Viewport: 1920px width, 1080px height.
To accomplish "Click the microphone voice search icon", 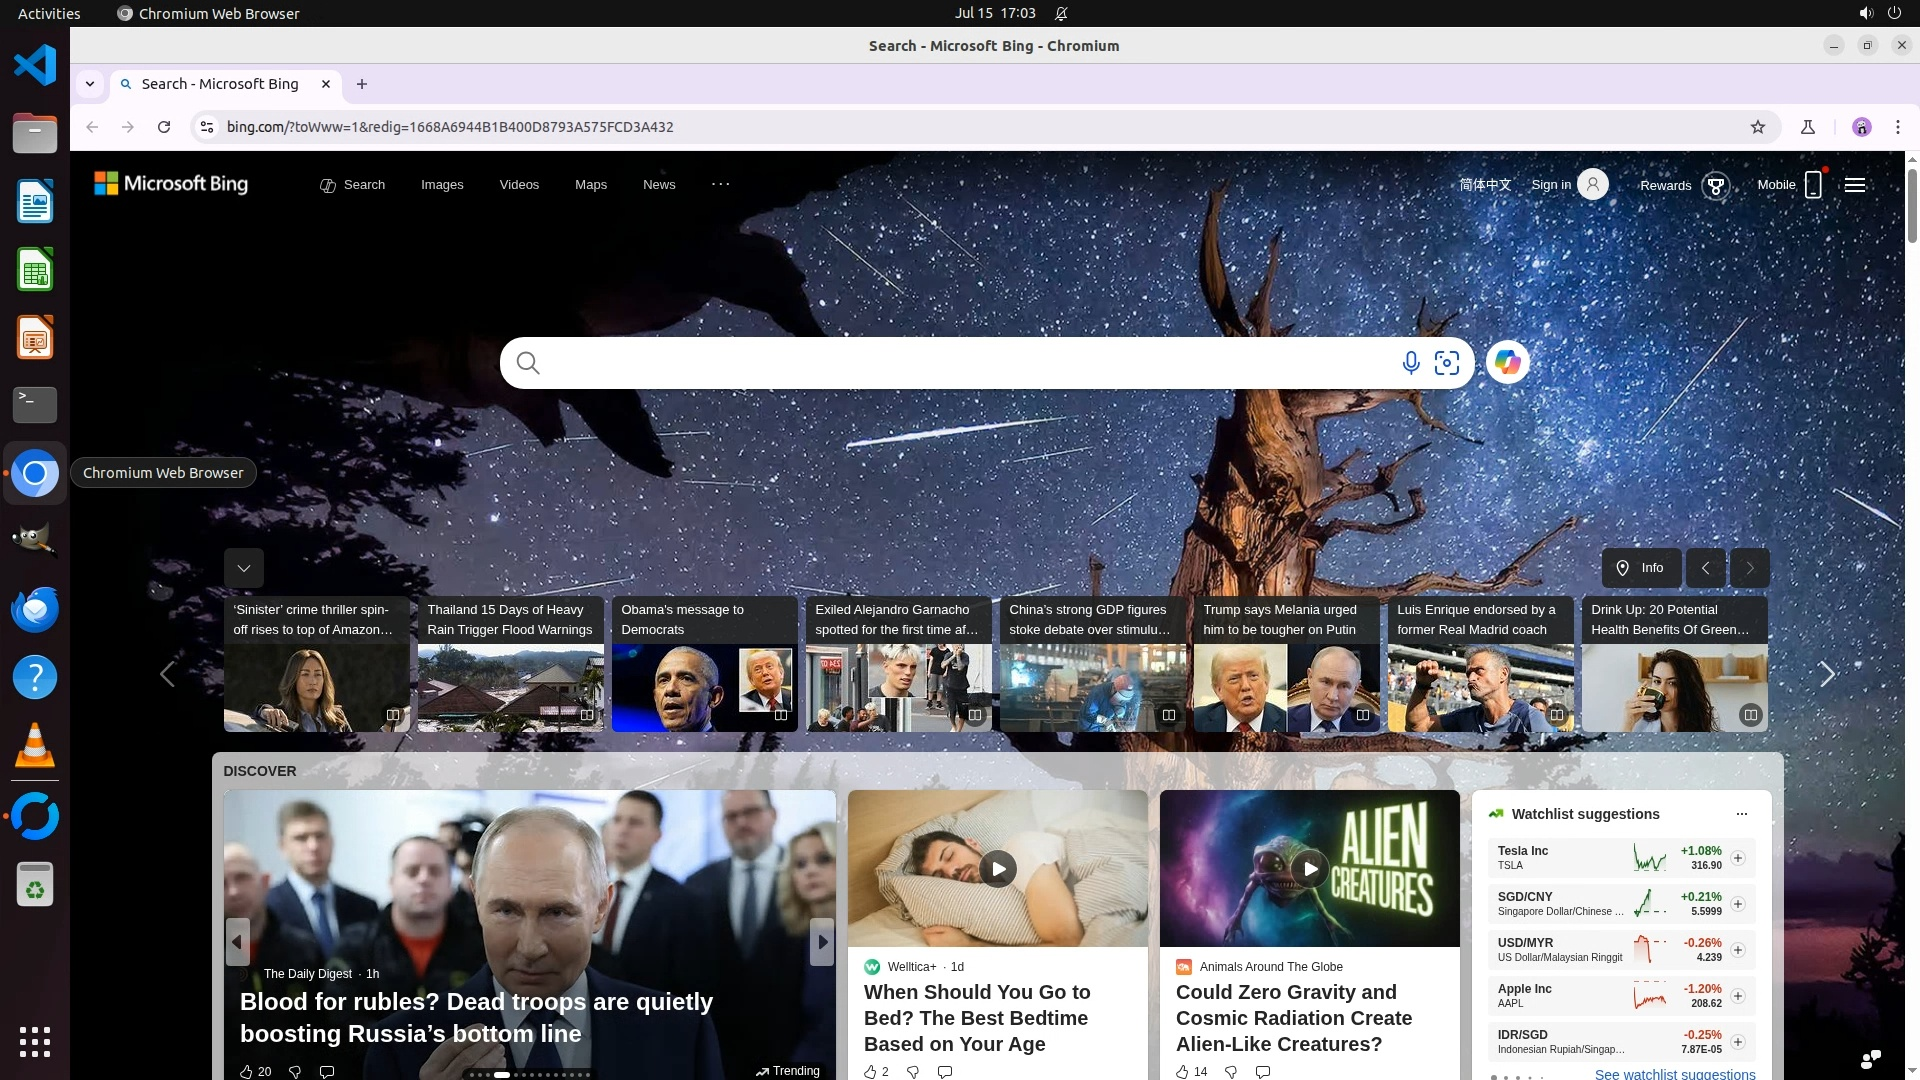I will coord(1410,363).
